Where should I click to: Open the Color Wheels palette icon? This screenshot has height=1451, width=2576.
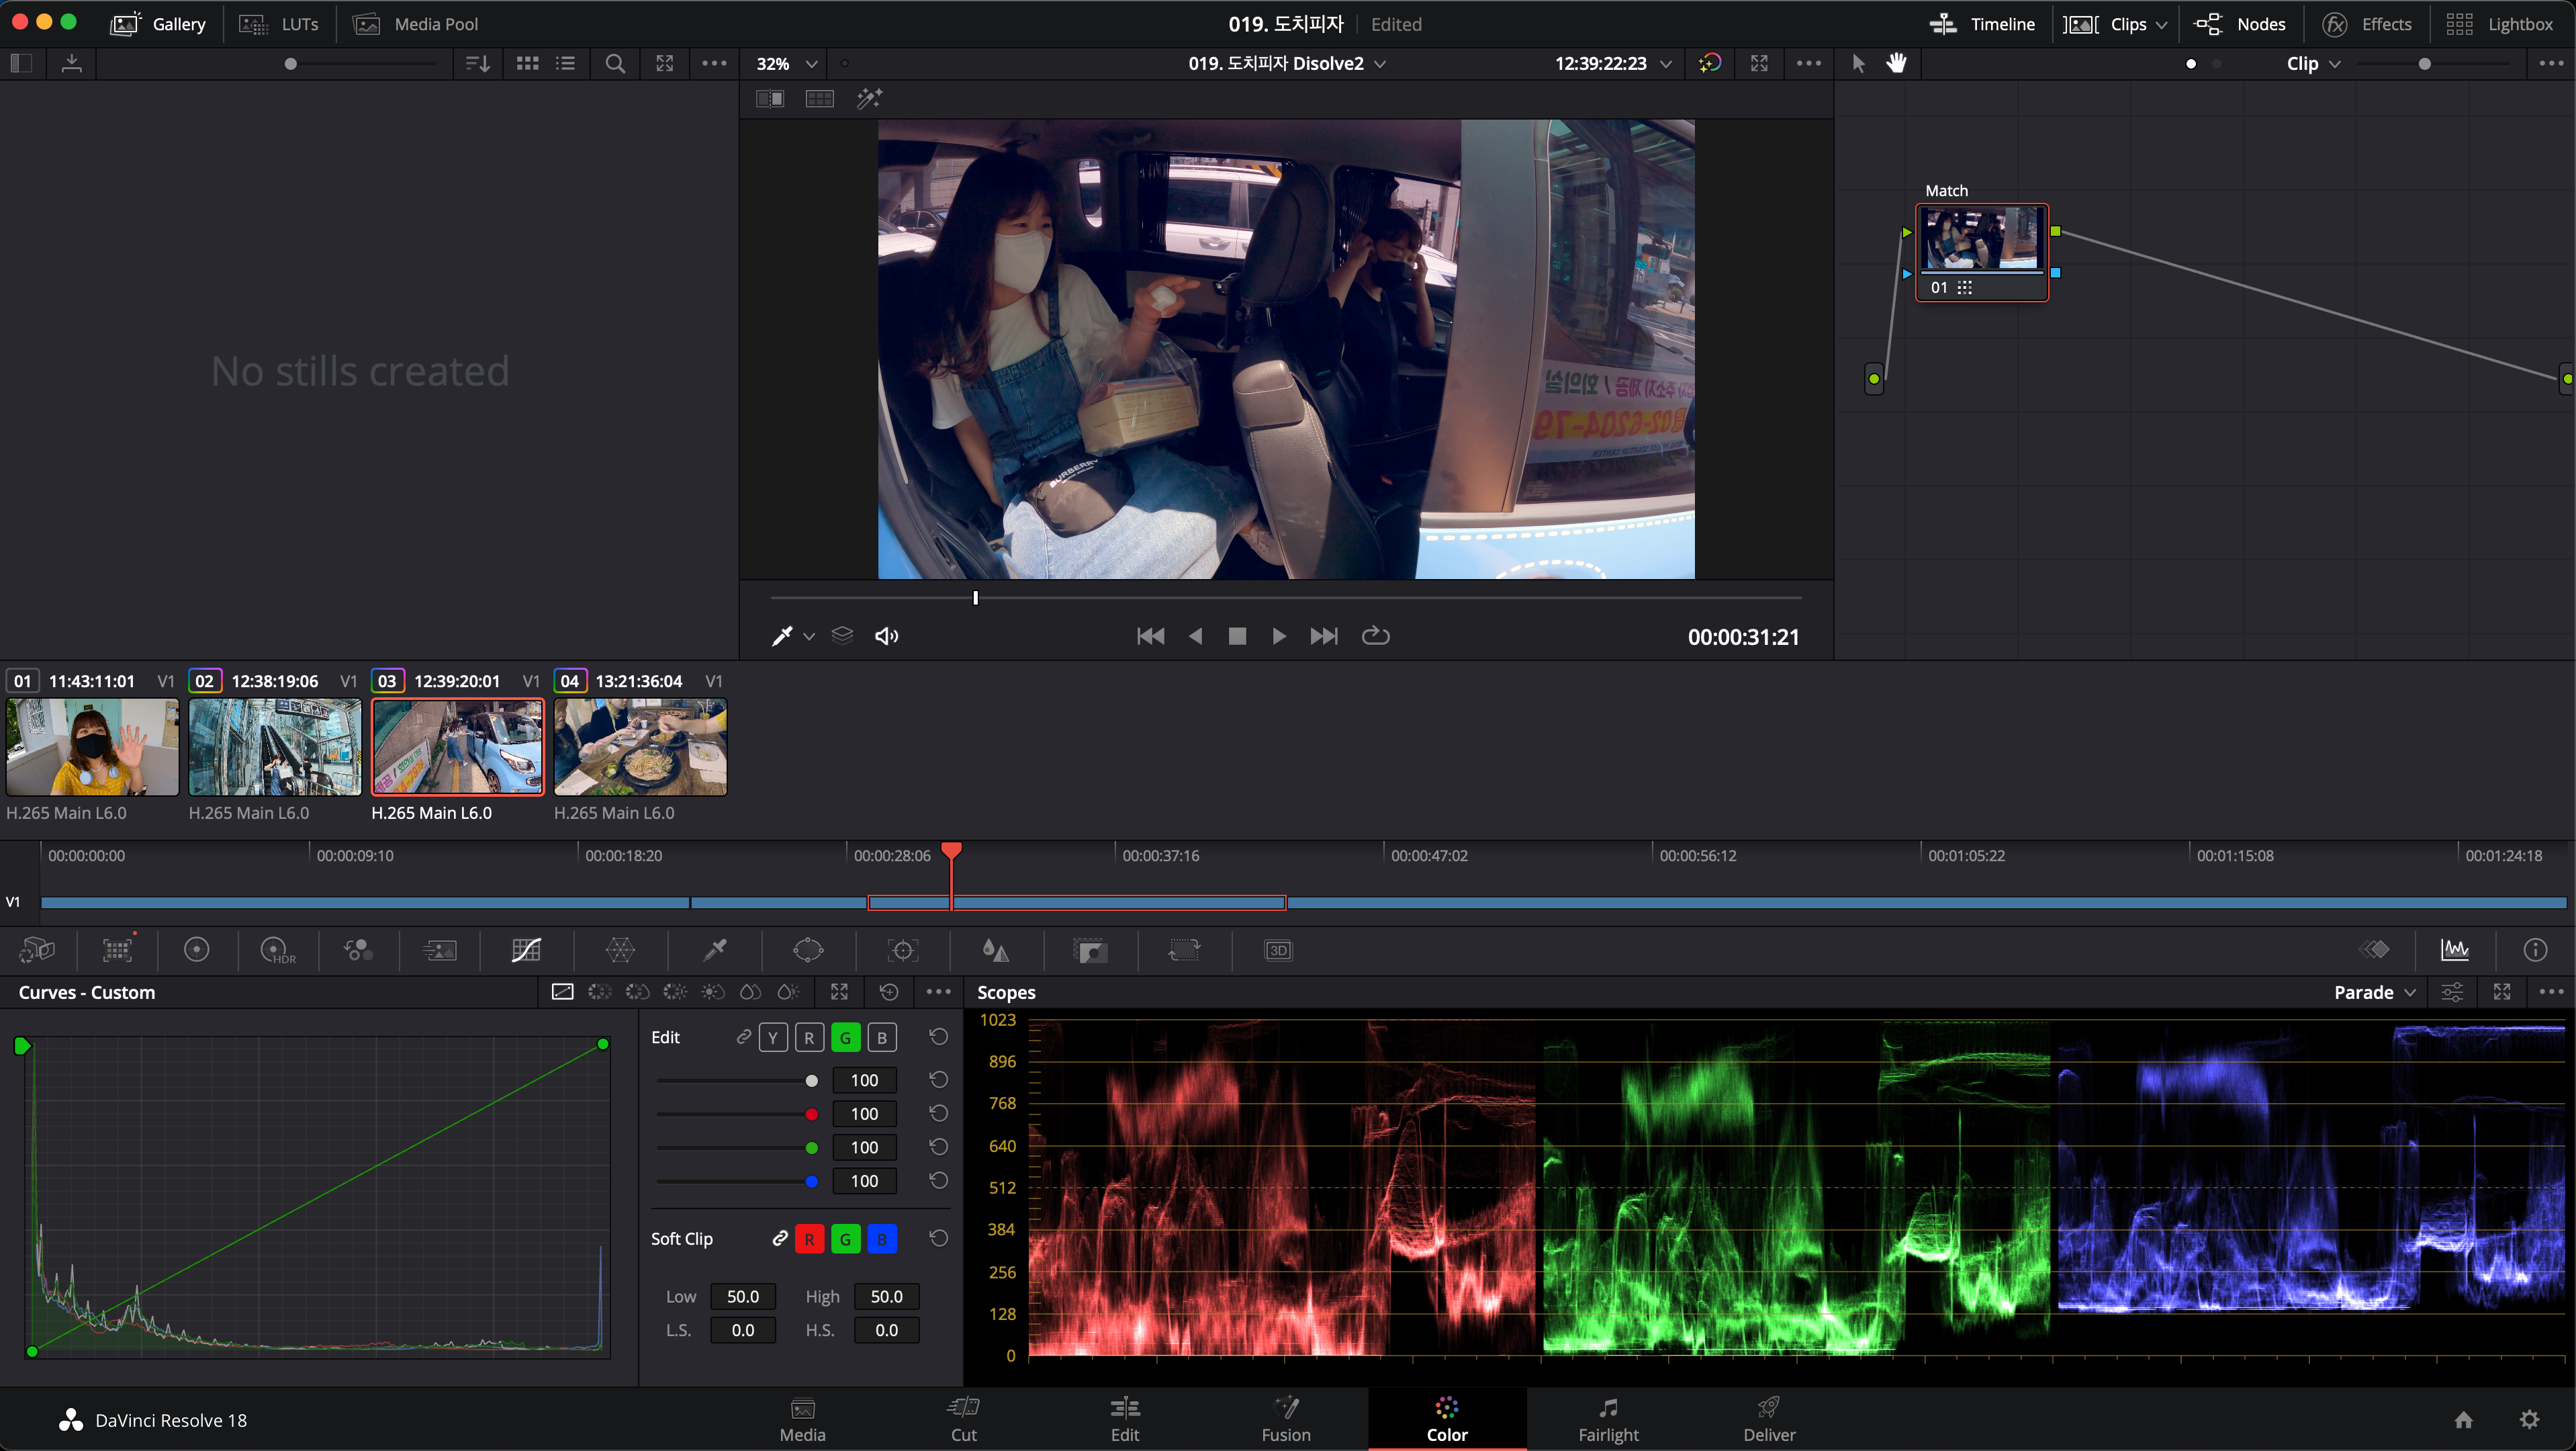[x=196, y=950]
